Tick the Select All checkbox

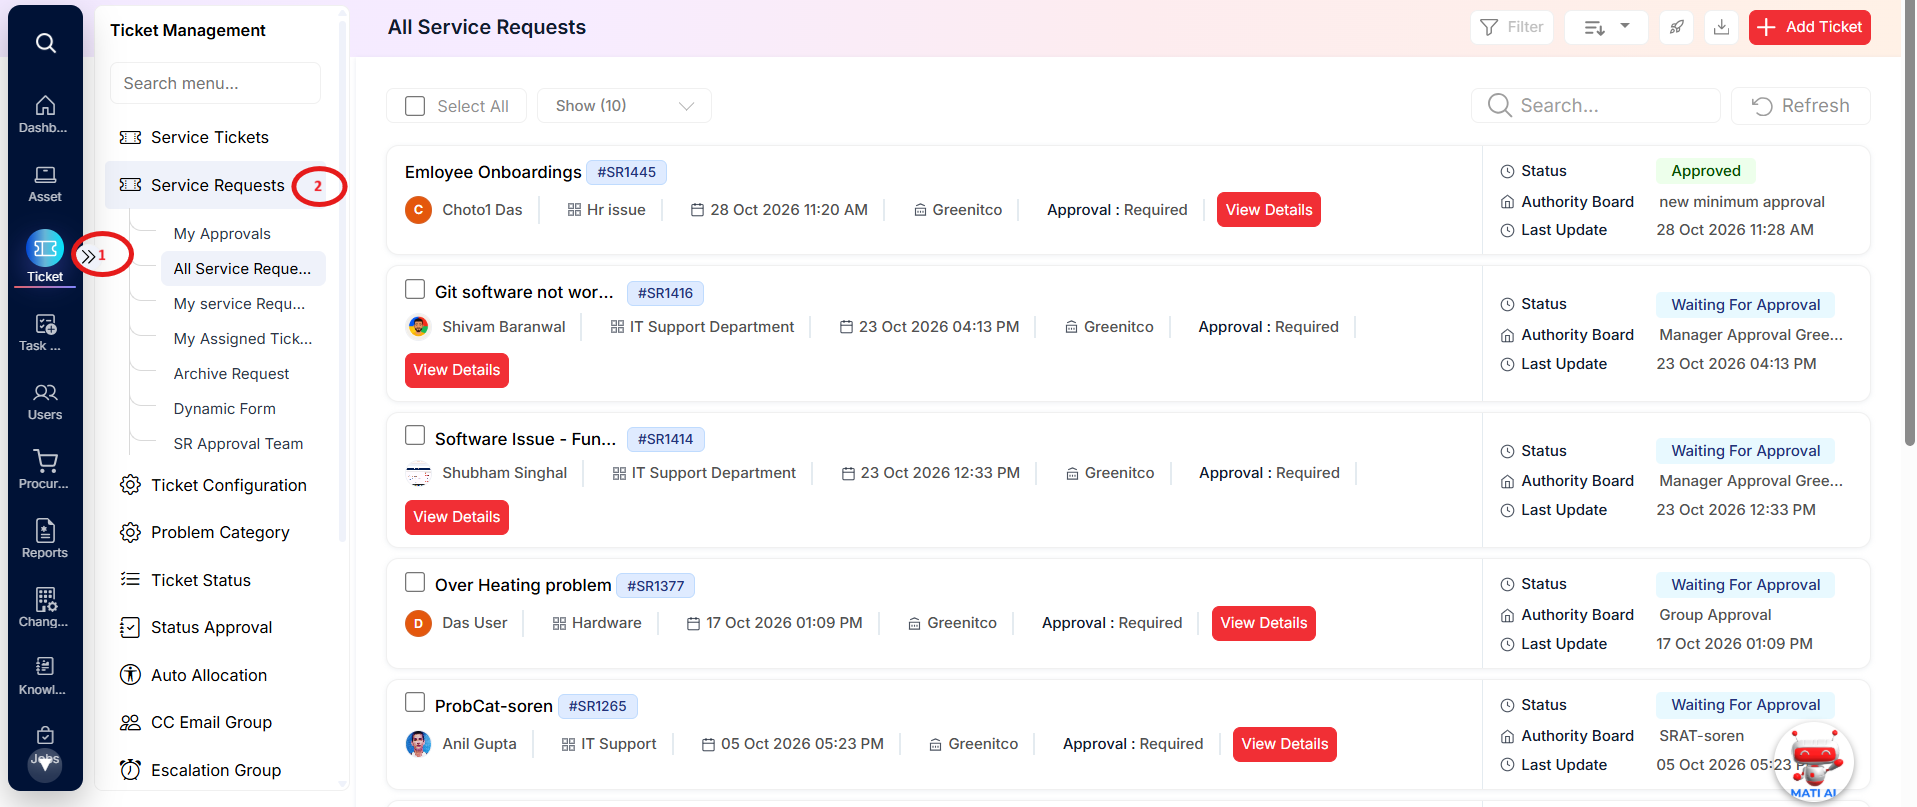[415, 106]
